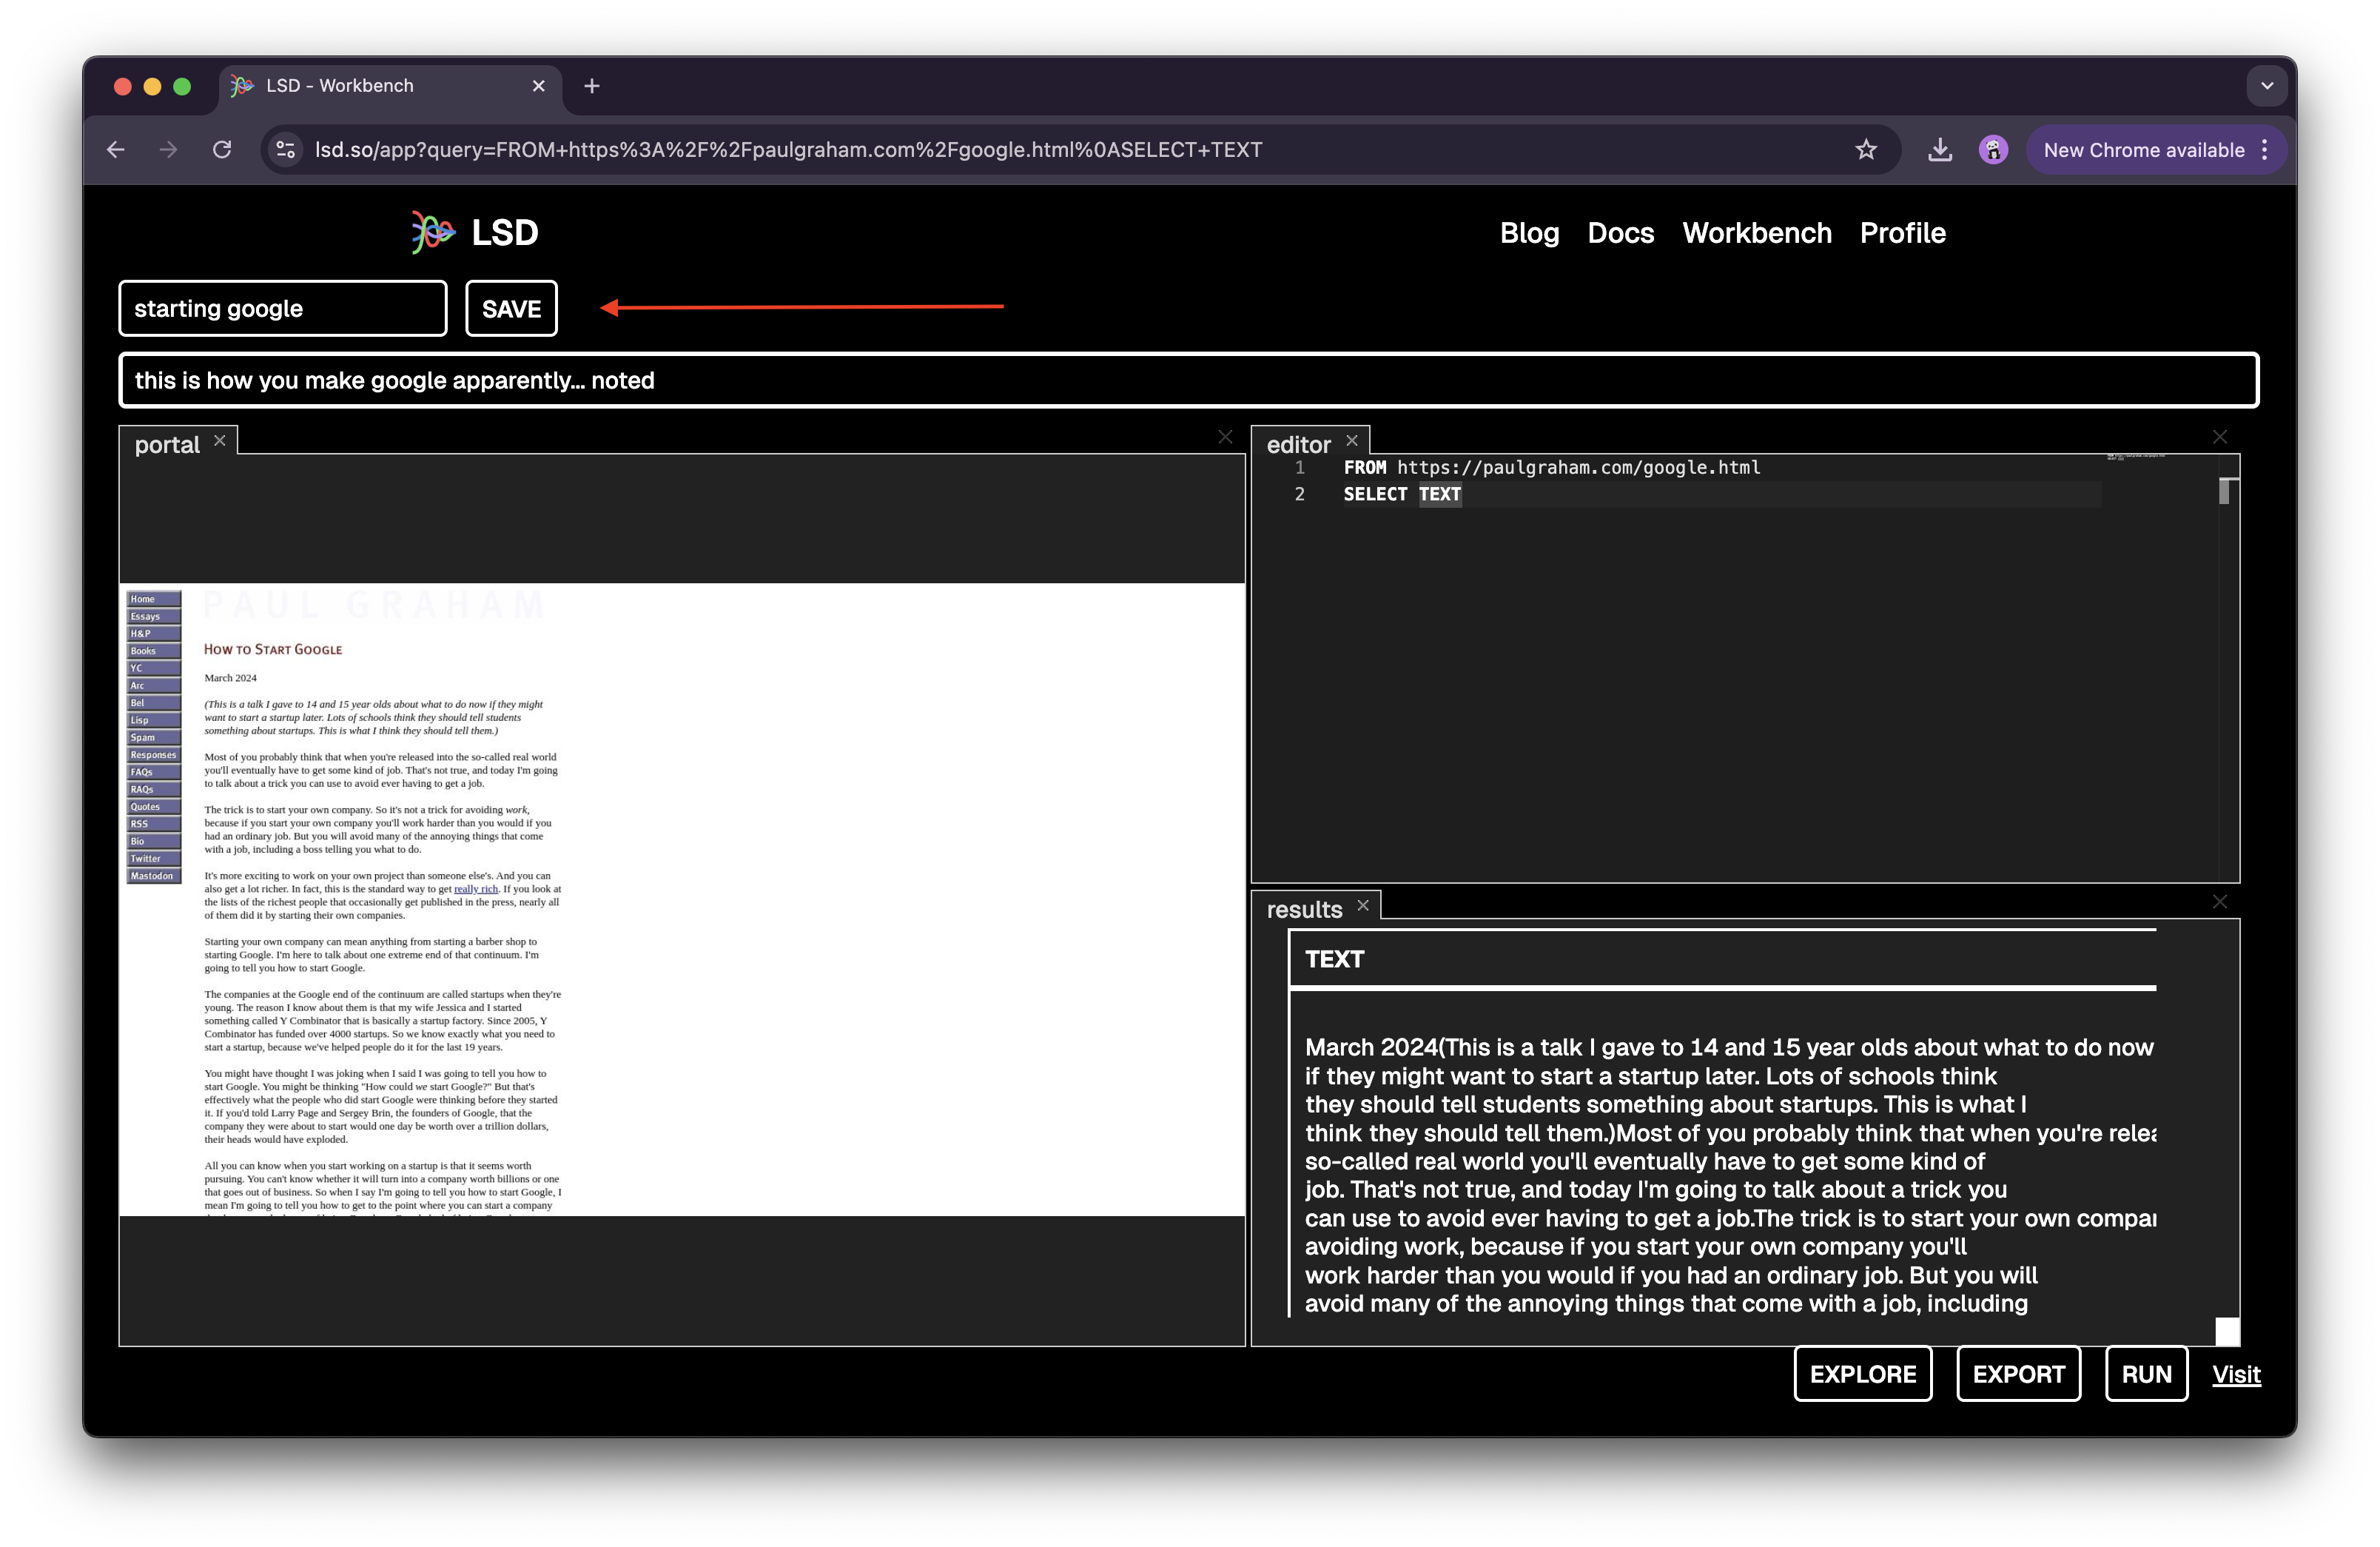Bookmark this page with the star icon

pyautogui.click(x=1865, y=150)
